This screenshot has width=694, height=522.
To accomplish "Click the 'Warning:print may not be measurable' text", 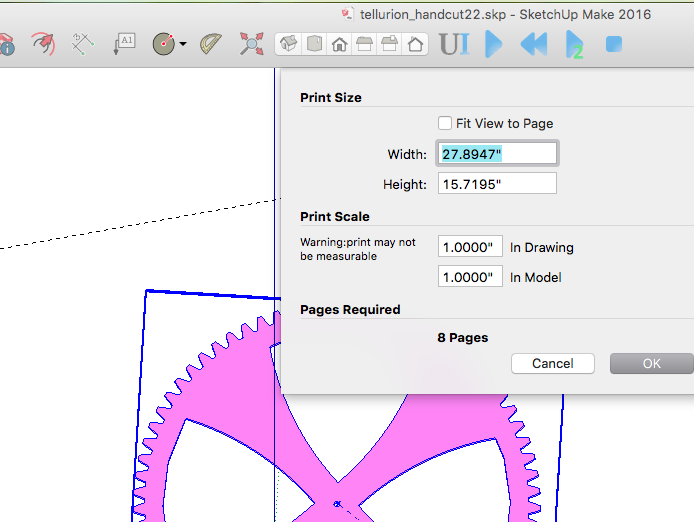I will (x=358, y=249).
